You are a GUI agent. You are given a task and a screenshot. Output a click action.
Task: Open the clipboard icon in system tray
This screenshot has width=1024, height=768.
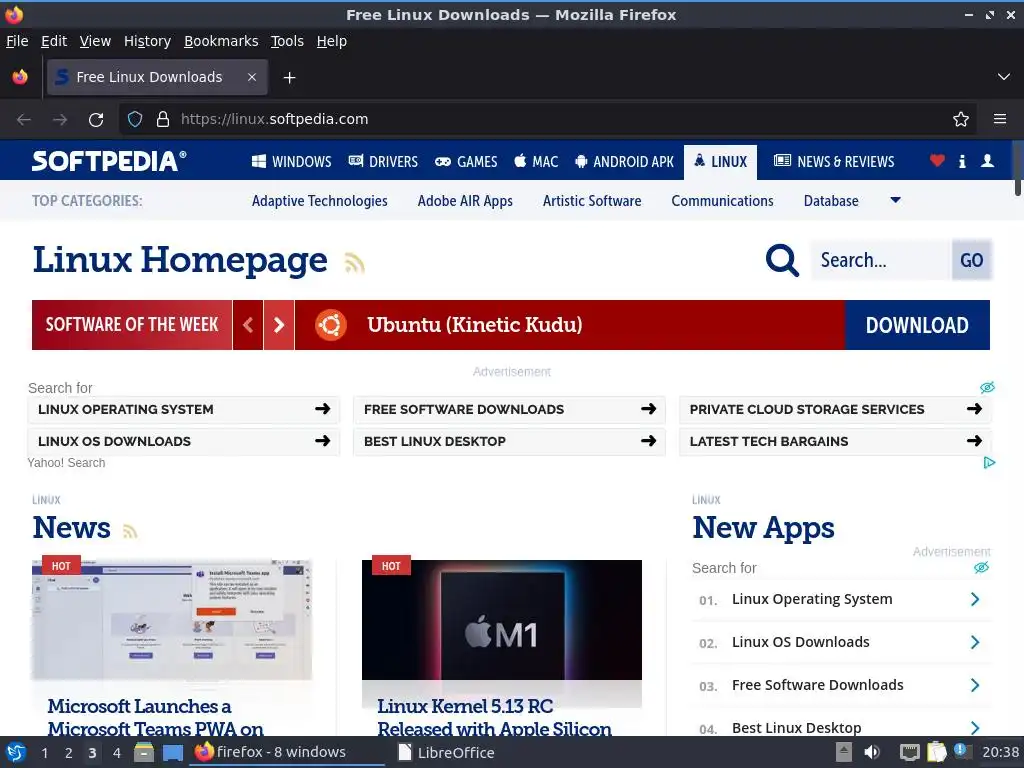(936, 752)
